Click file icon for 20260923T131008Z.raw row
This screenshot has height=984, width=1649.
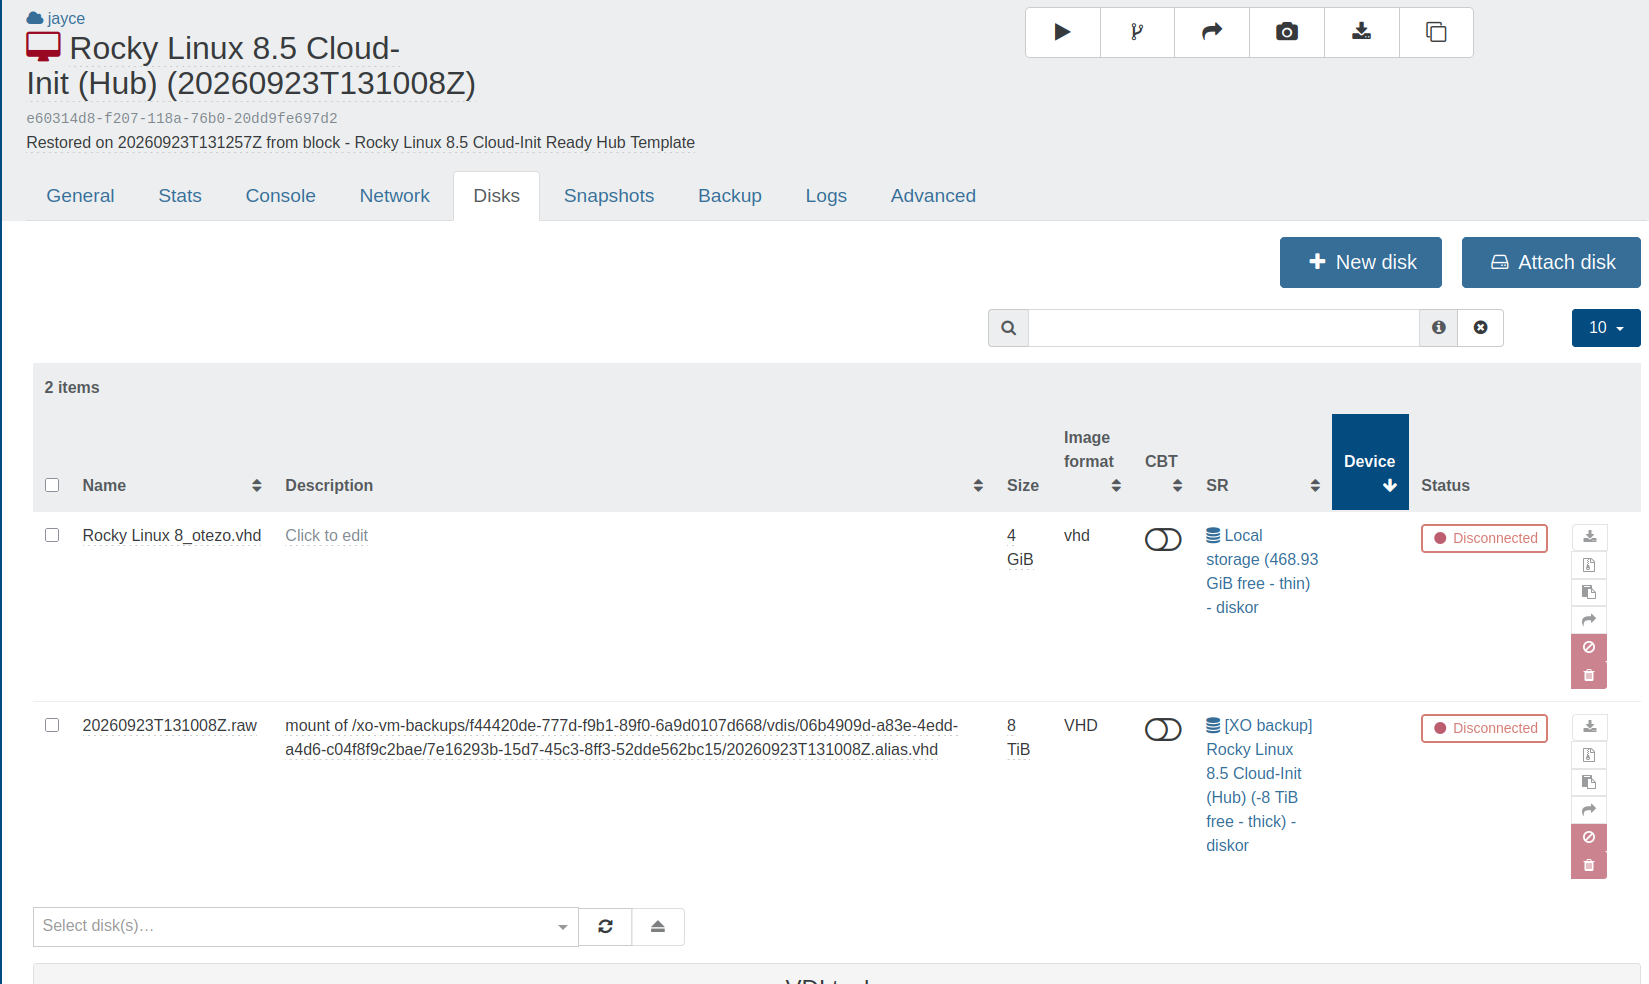(1589, 755)
